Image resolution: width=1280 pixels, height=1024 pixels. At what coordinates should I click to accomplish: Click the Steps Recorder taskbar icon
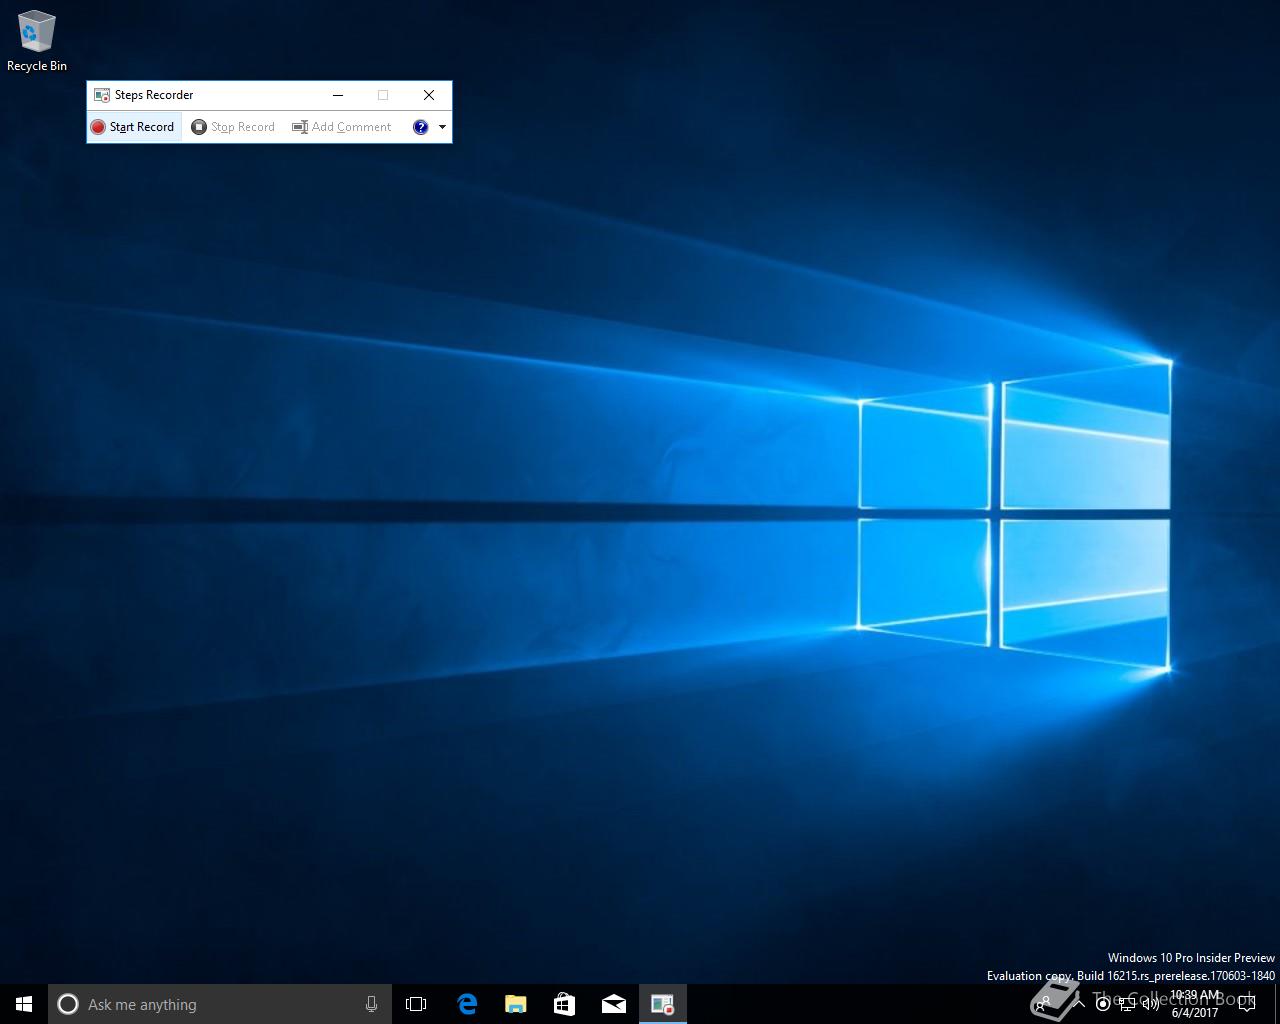[663, 1004]
